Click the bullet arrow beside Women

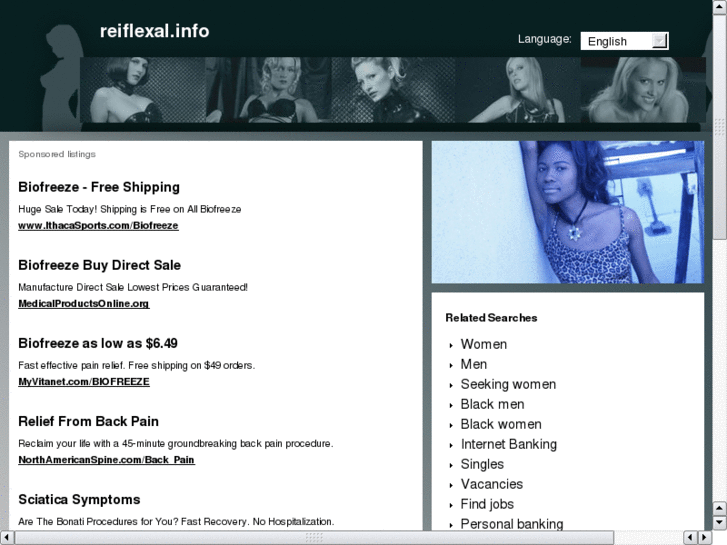451,345
